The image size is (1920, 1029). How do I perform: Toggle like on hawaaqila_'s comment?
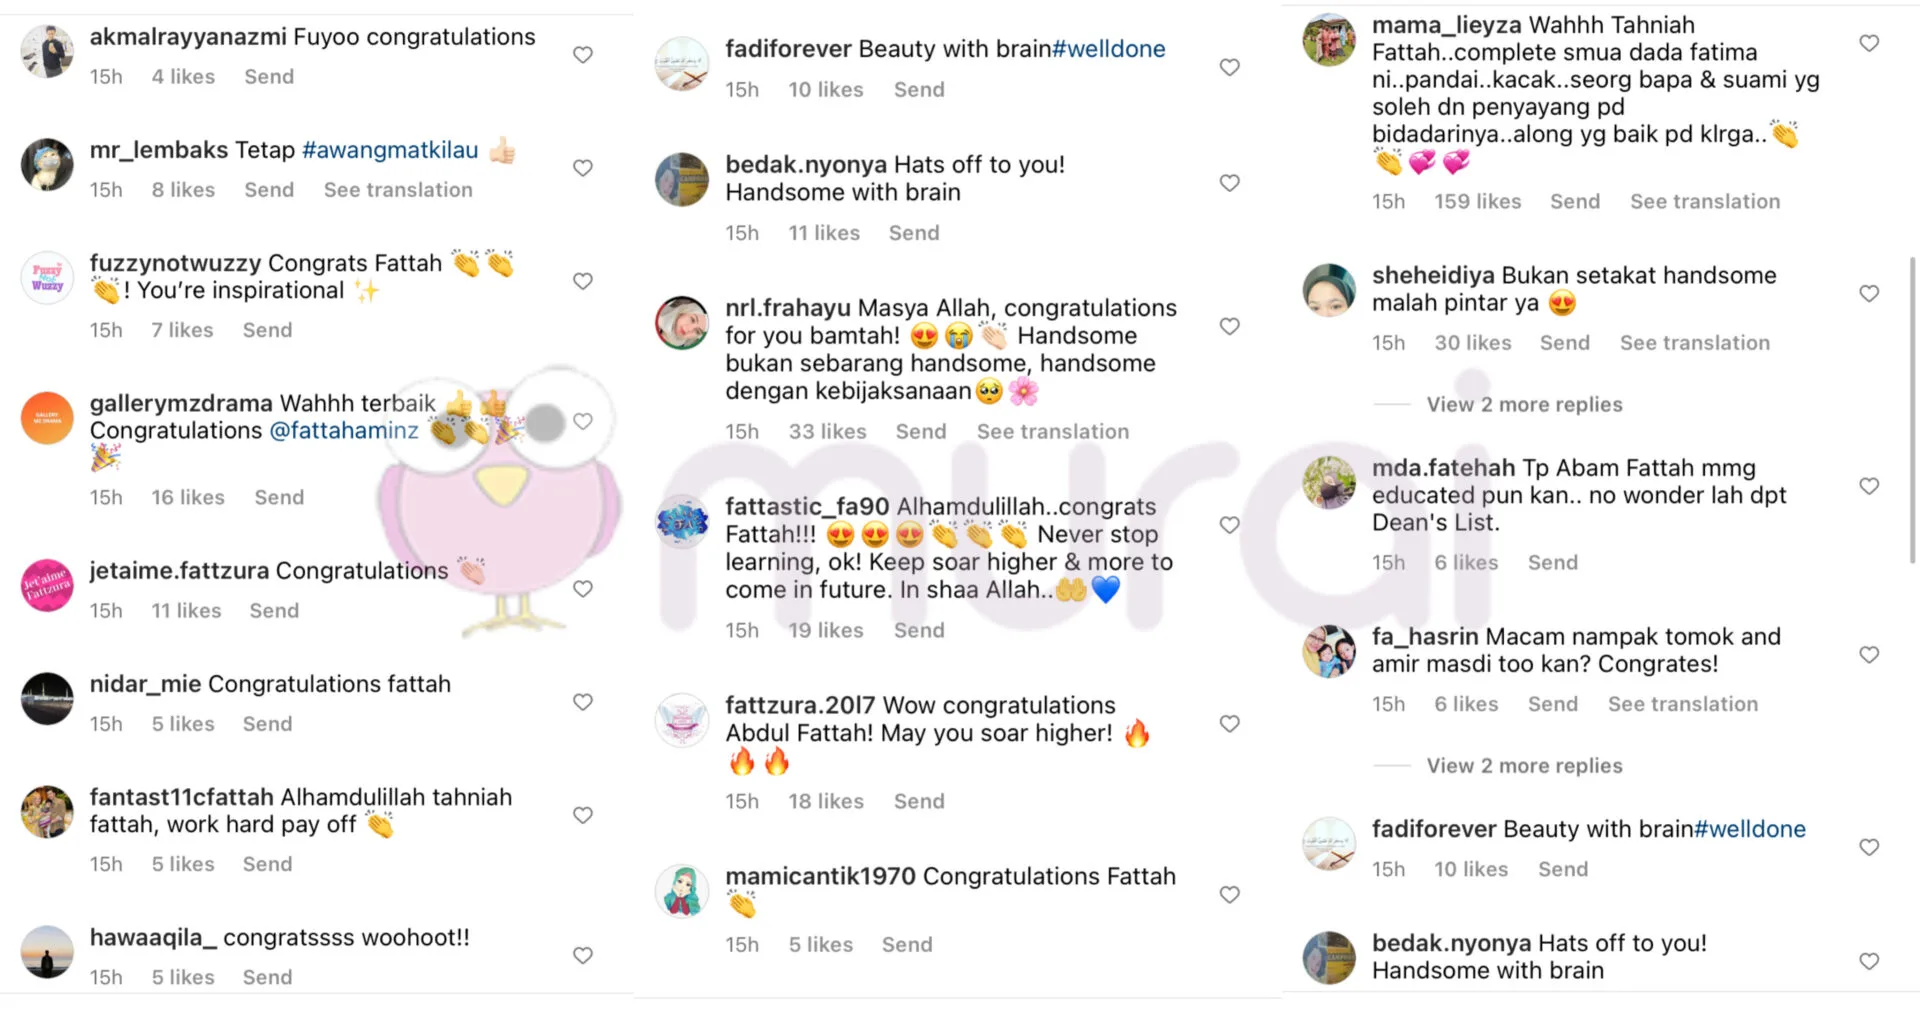coord(583,955)
